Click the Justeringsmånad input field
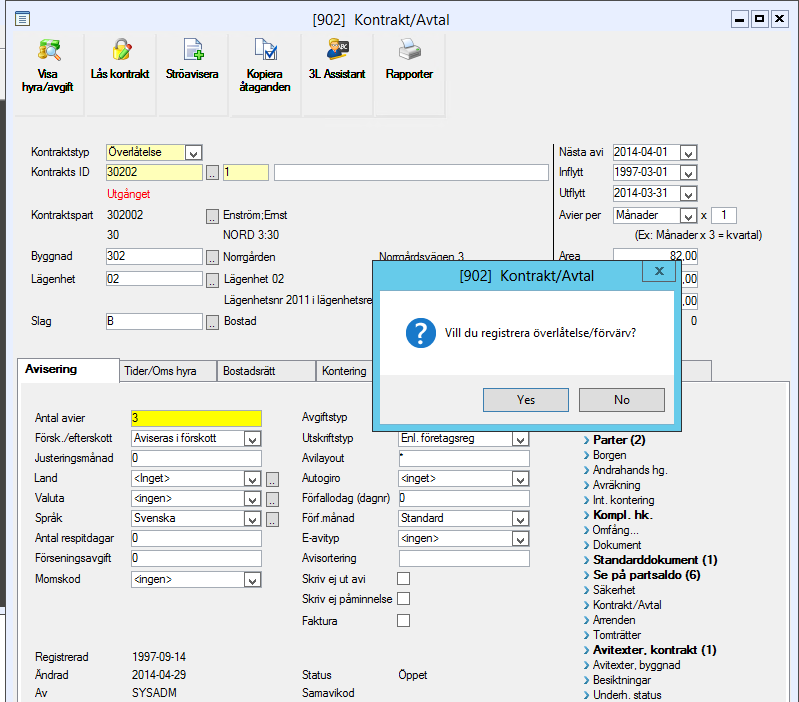The width and height of the screenshot is (799, 702). (x=196, y=458)
